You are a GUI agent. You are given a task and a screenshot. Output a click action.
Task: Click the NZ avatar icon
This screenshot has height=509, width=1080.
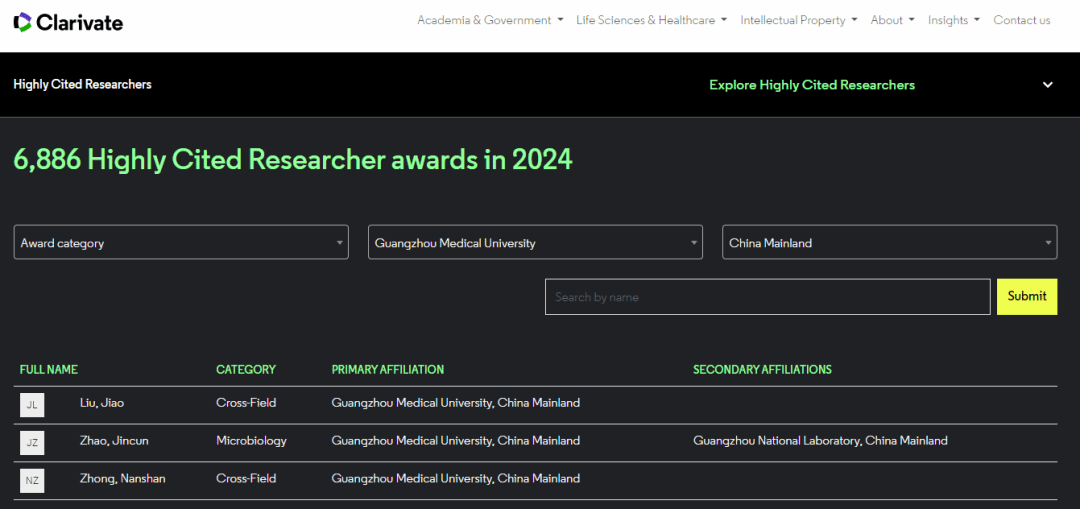click(32, 481)
